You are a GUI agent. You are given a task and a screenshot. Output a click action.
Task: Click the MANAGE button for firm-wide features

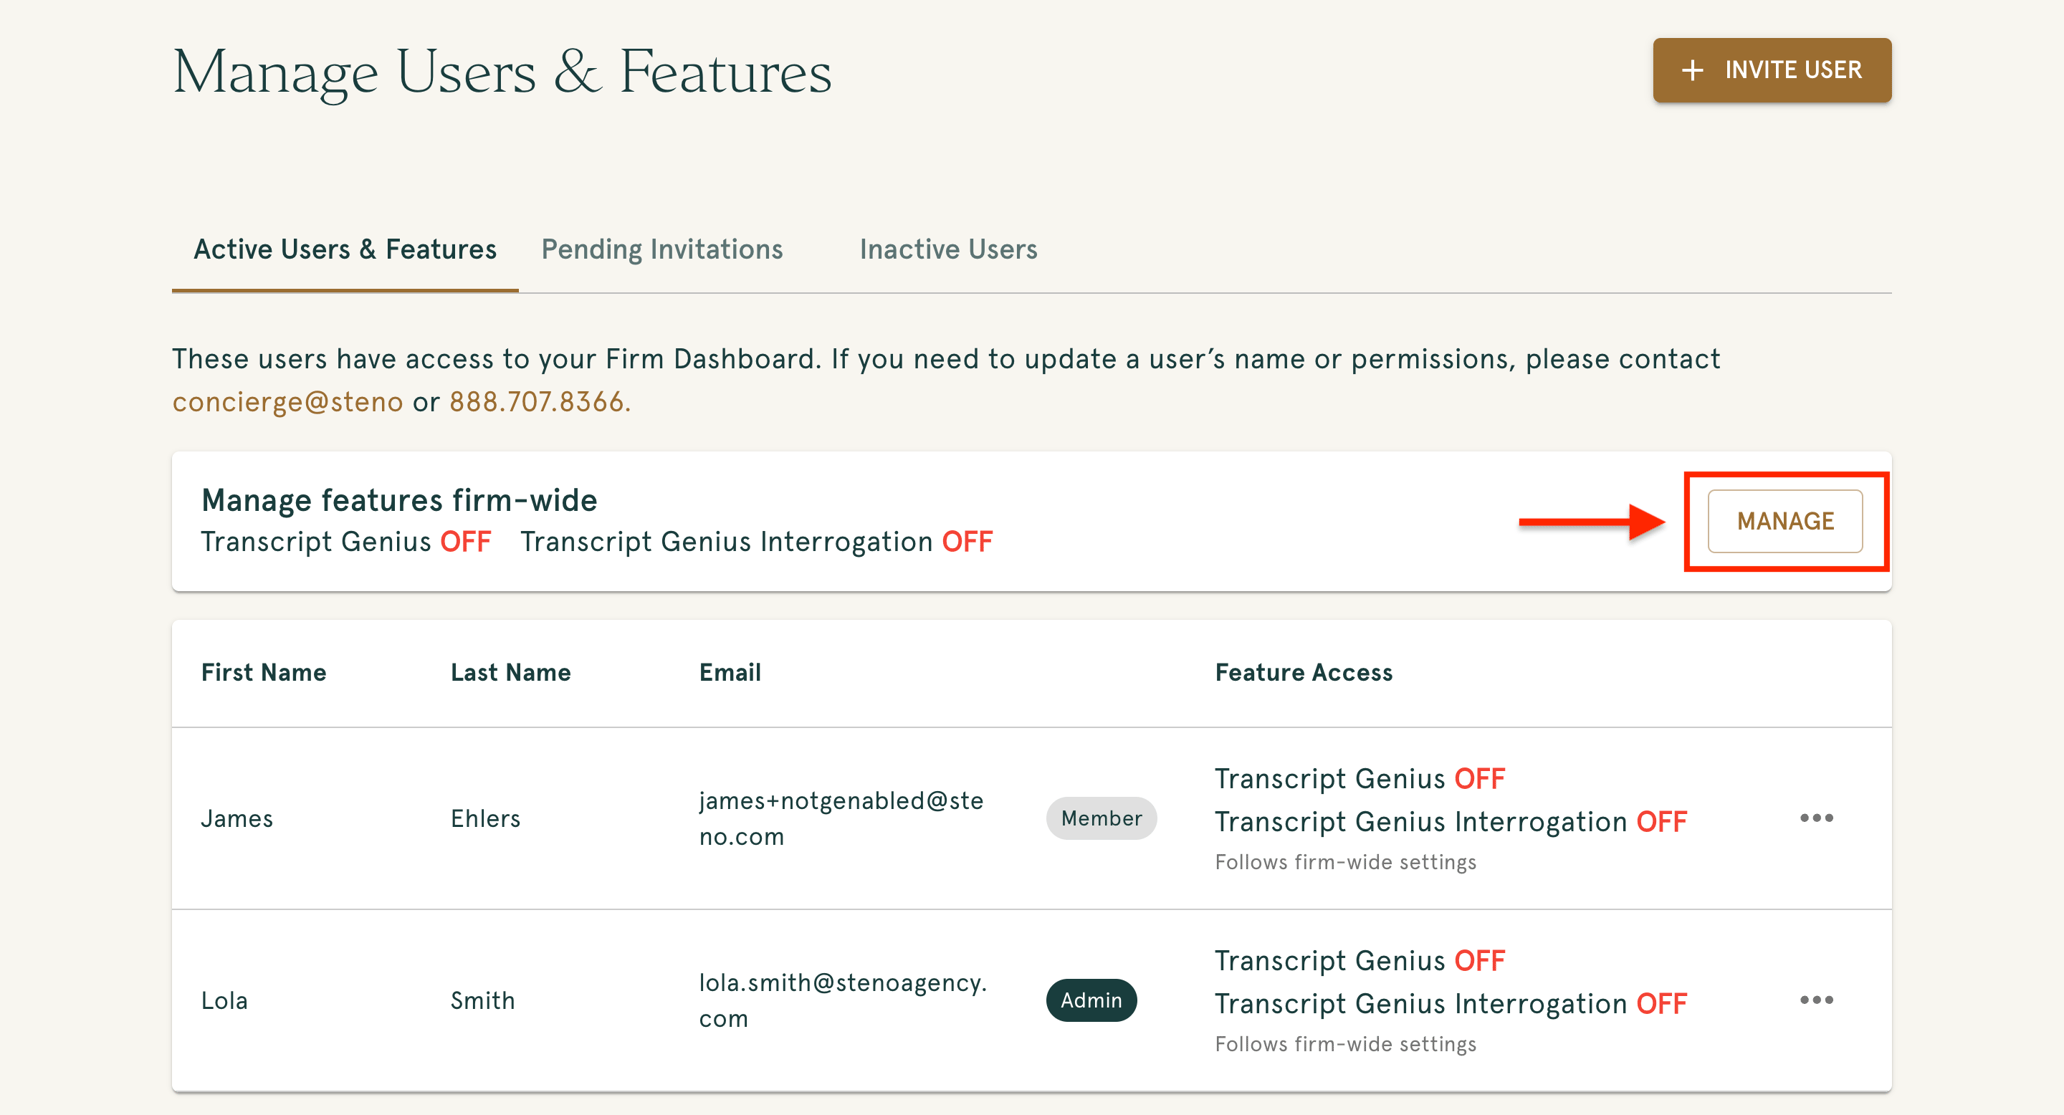point(1786,521)
